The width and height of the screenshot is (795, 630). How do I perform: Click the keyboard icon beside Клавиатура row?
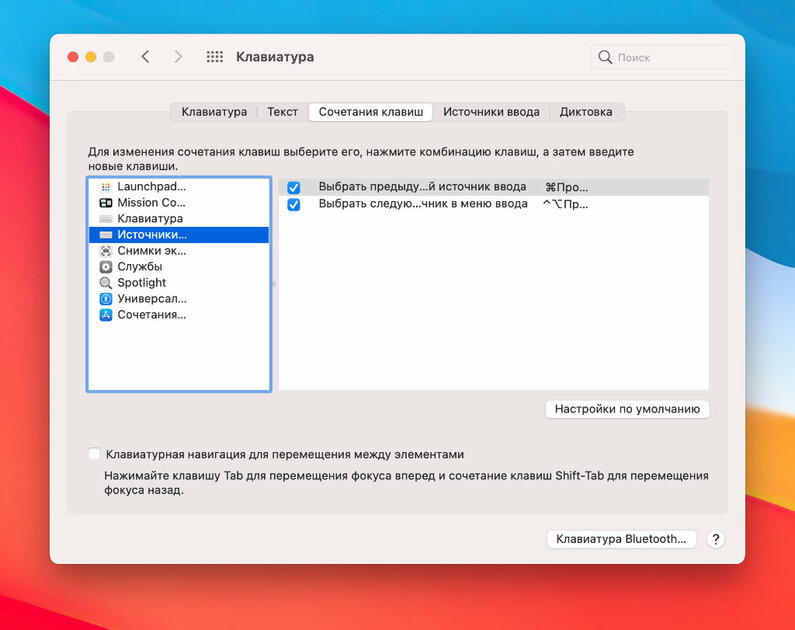click(105, 219)
